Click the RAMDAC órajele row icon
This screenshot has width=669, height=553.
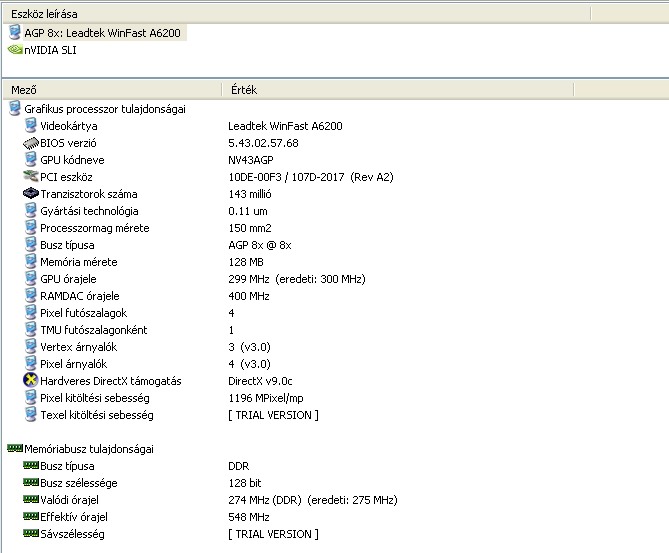click(31, 296)
